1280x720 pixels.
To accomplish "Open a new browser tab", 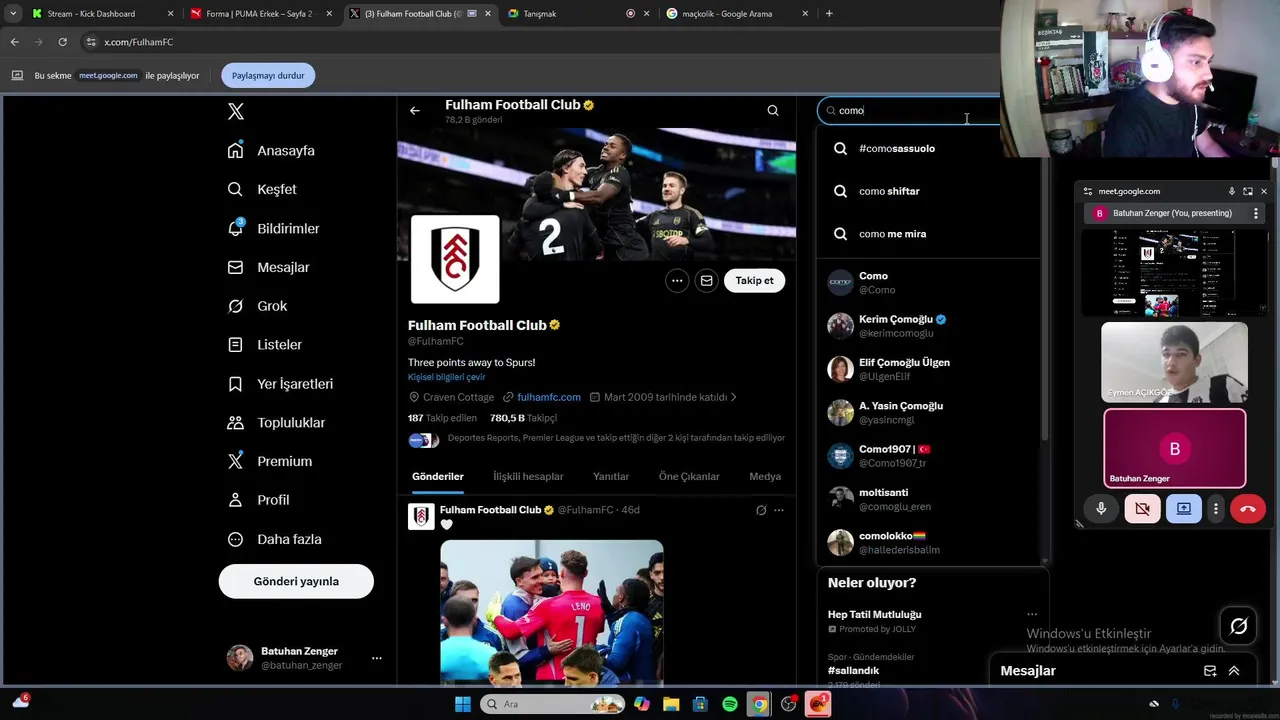I will point(829,13).
